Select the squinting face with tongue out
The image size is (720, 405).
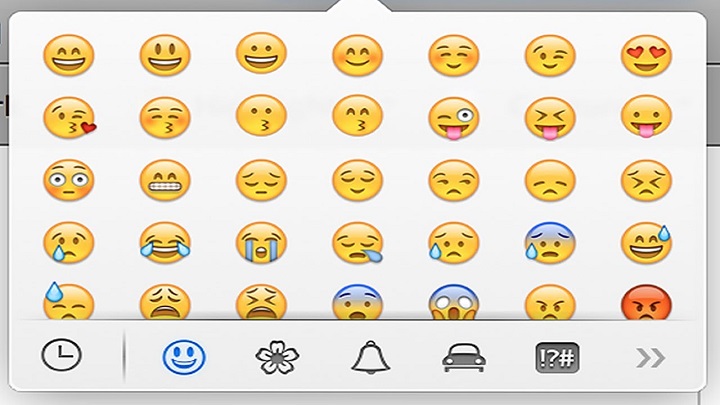click(550, 118)
